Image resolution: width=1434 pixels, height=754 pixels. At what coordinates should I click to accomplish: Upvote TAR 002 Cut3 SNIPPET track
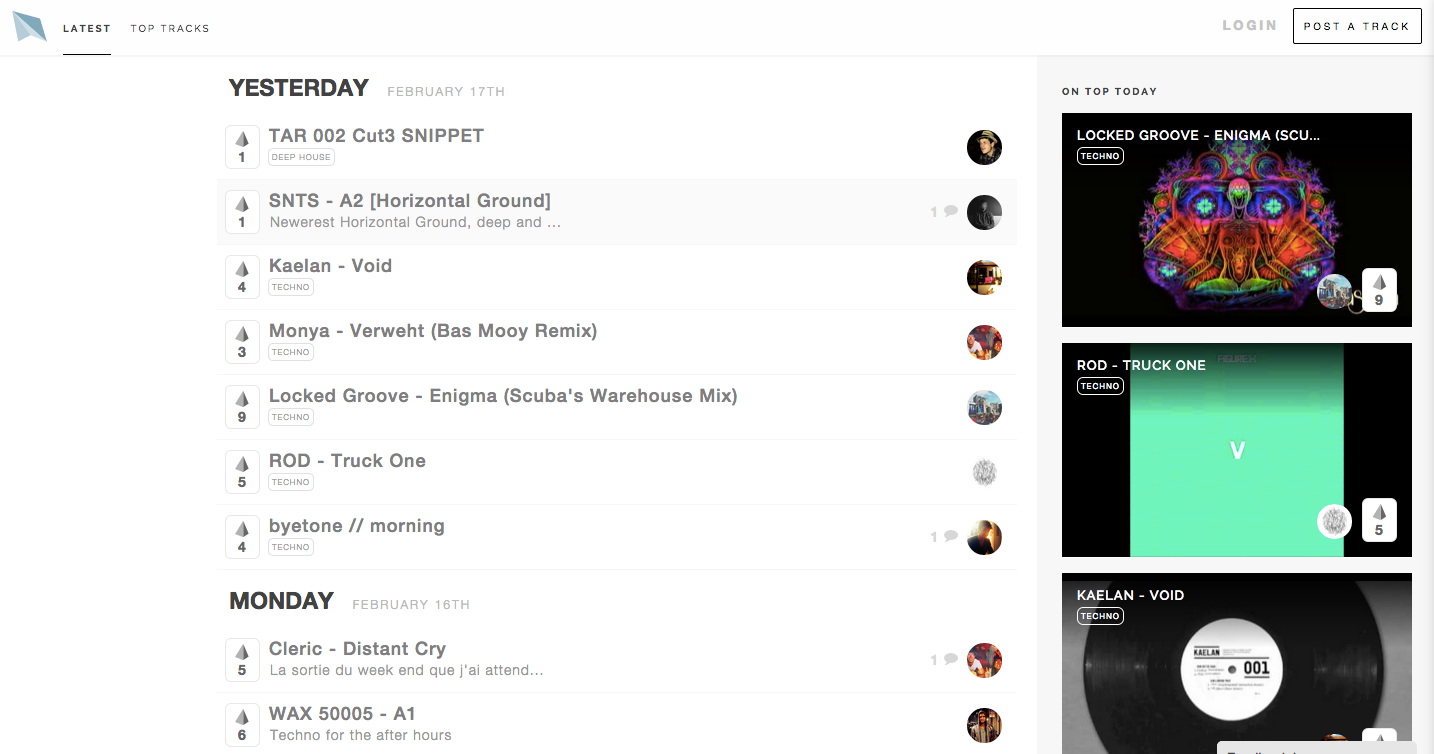pos(242,147)
